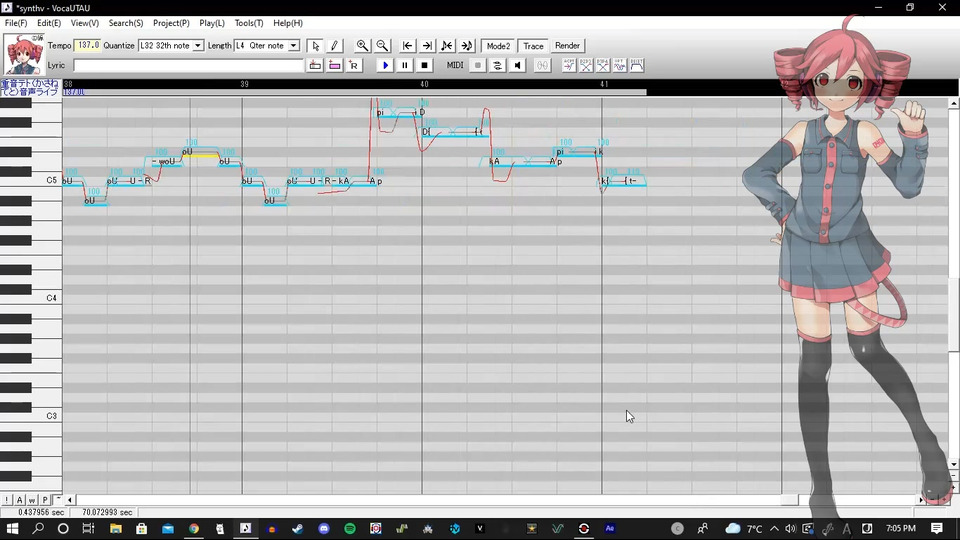This screenshot has height=540, width=960.
Task: Click the Teto singer avatar icon
Action: tap(23, 54)
